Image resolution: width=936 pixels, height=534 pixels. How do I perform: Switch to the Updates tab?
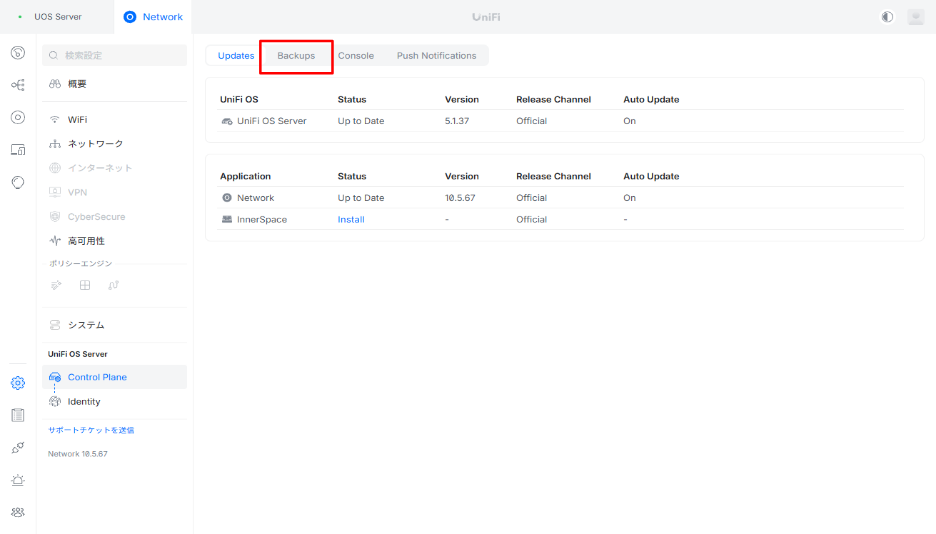[236, 55]
